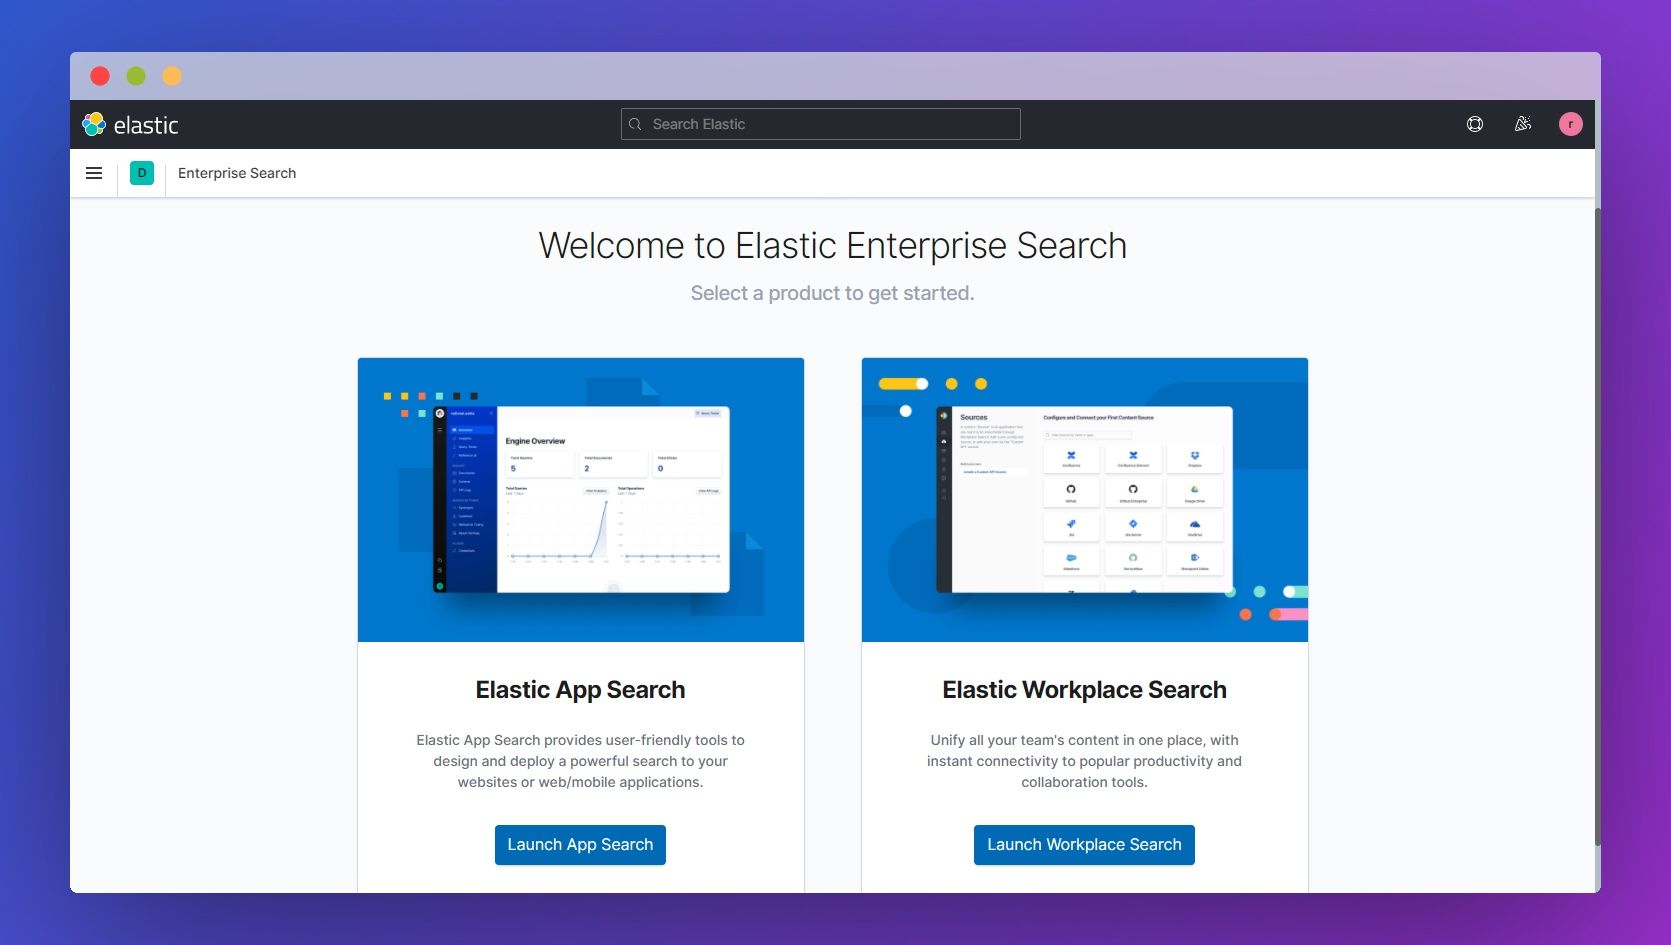Click the Welcome to Elastic Enterprise Search title
The height and width of the screenshot is (945, 1671).
[832, 246]
